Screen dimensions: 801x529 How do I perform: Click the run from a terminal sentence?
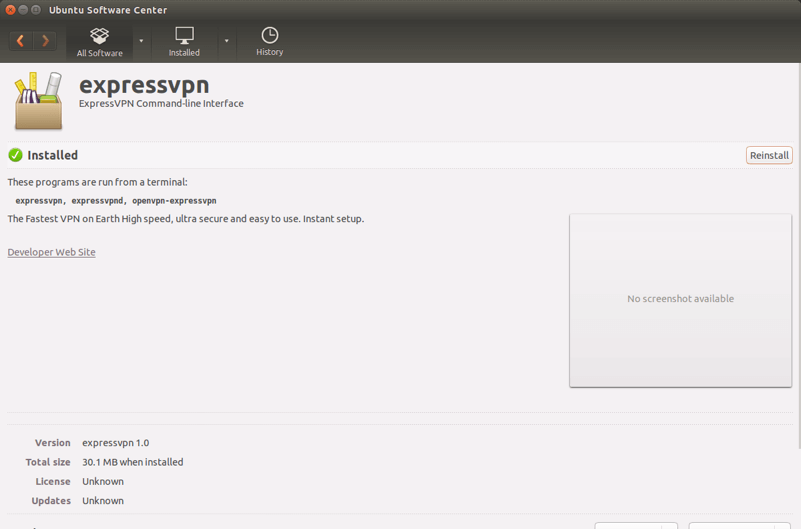tap(98, 182)
